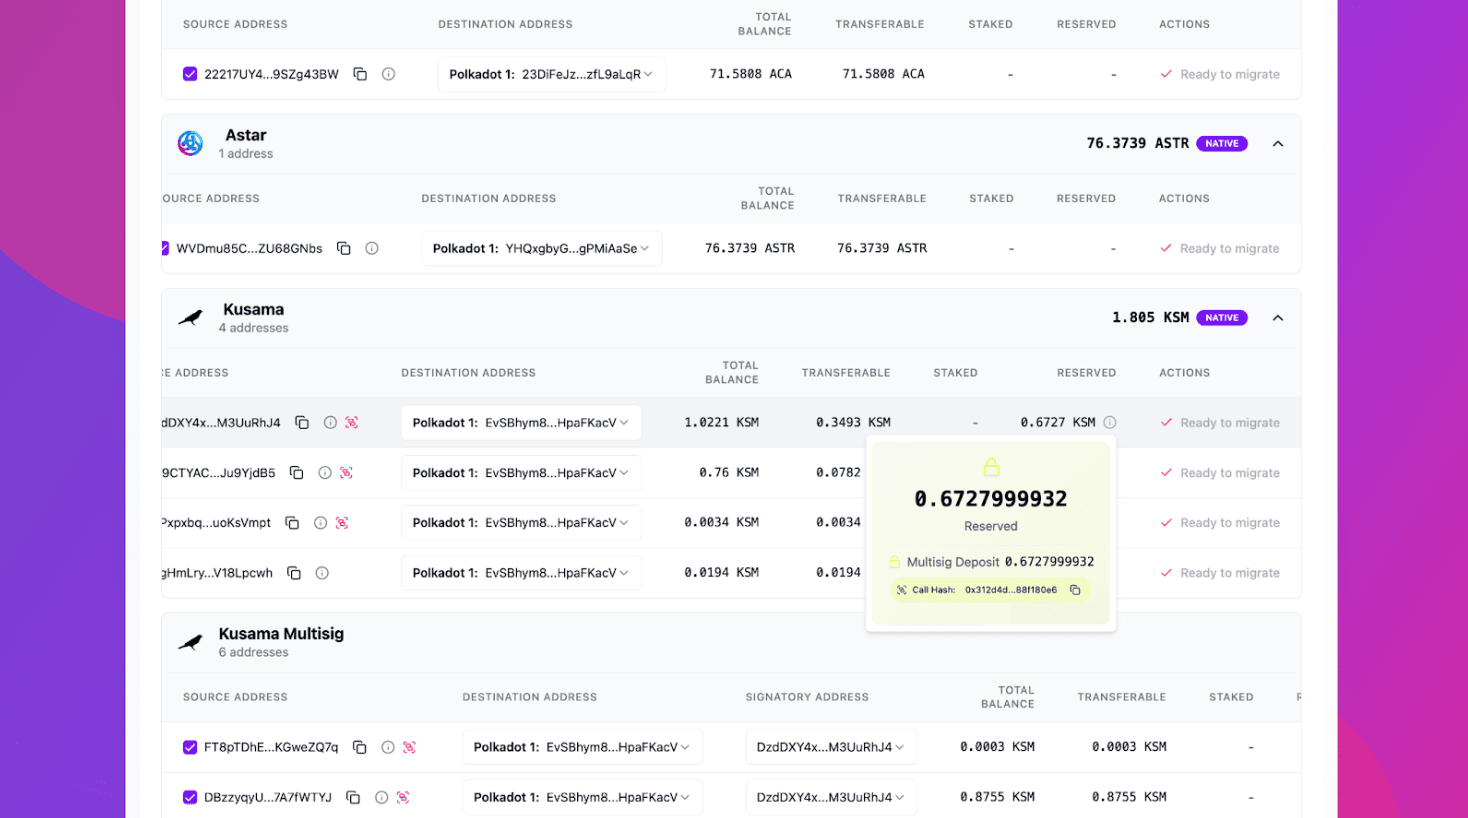
Task: Click multisig icon for DBzzyqyU...7A7fWTYJ
Action: (403, 797)
